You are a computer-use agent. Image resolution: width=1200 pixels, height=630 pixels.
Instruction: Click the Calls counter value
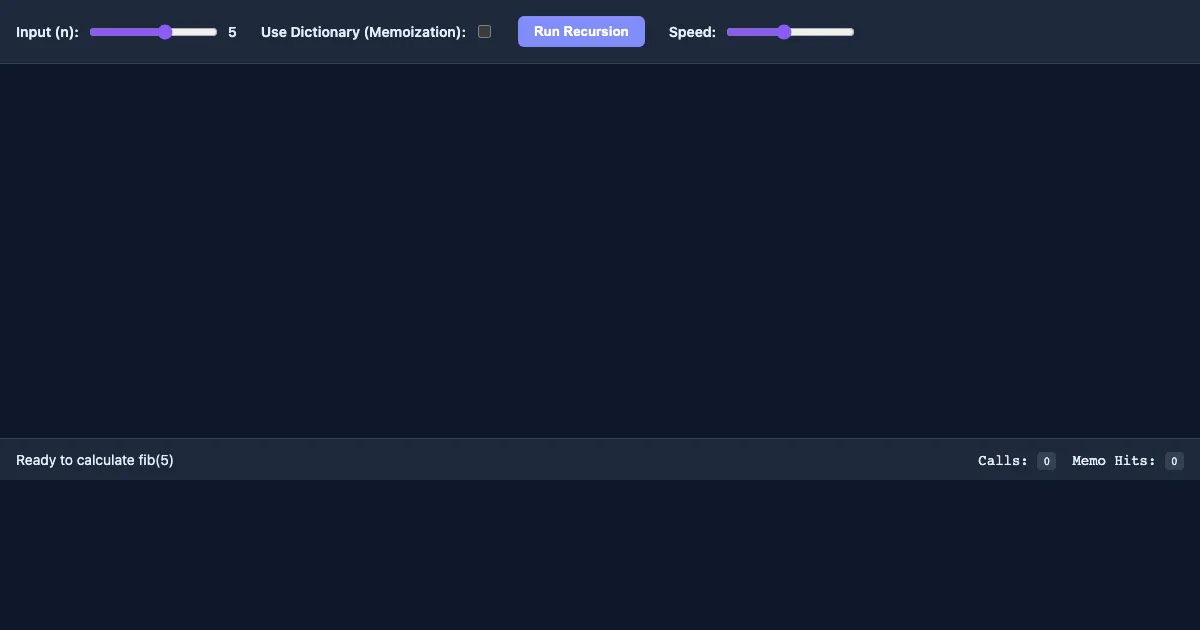coord(1046,461)
